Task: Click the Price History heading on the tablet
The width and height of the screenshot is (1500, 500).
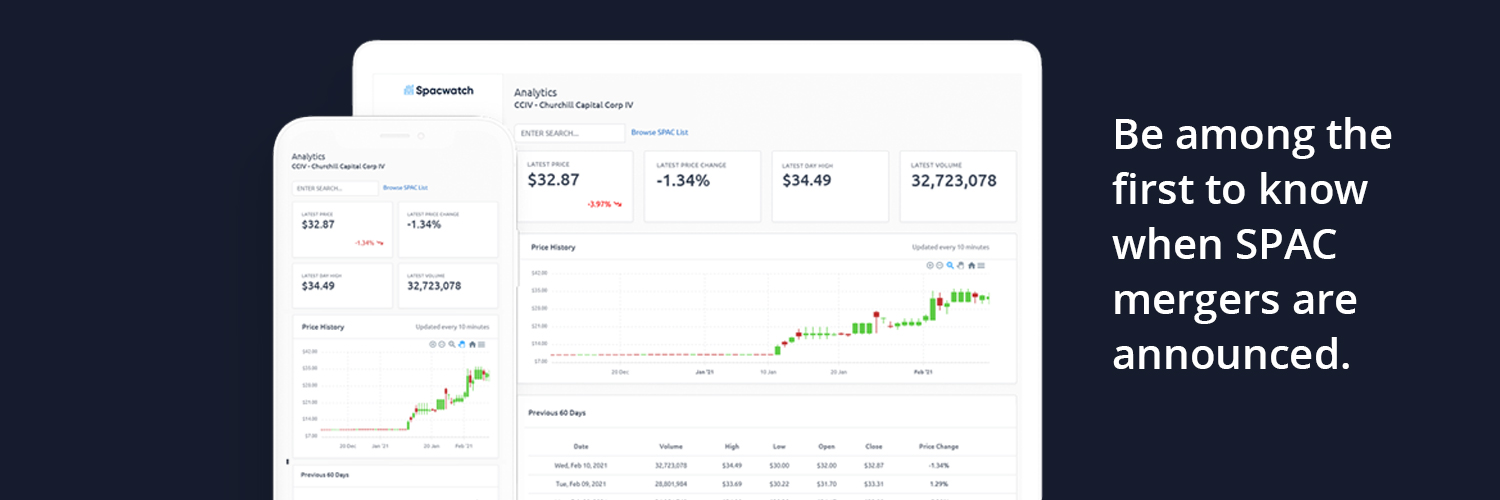Action: tap(553, 246)
